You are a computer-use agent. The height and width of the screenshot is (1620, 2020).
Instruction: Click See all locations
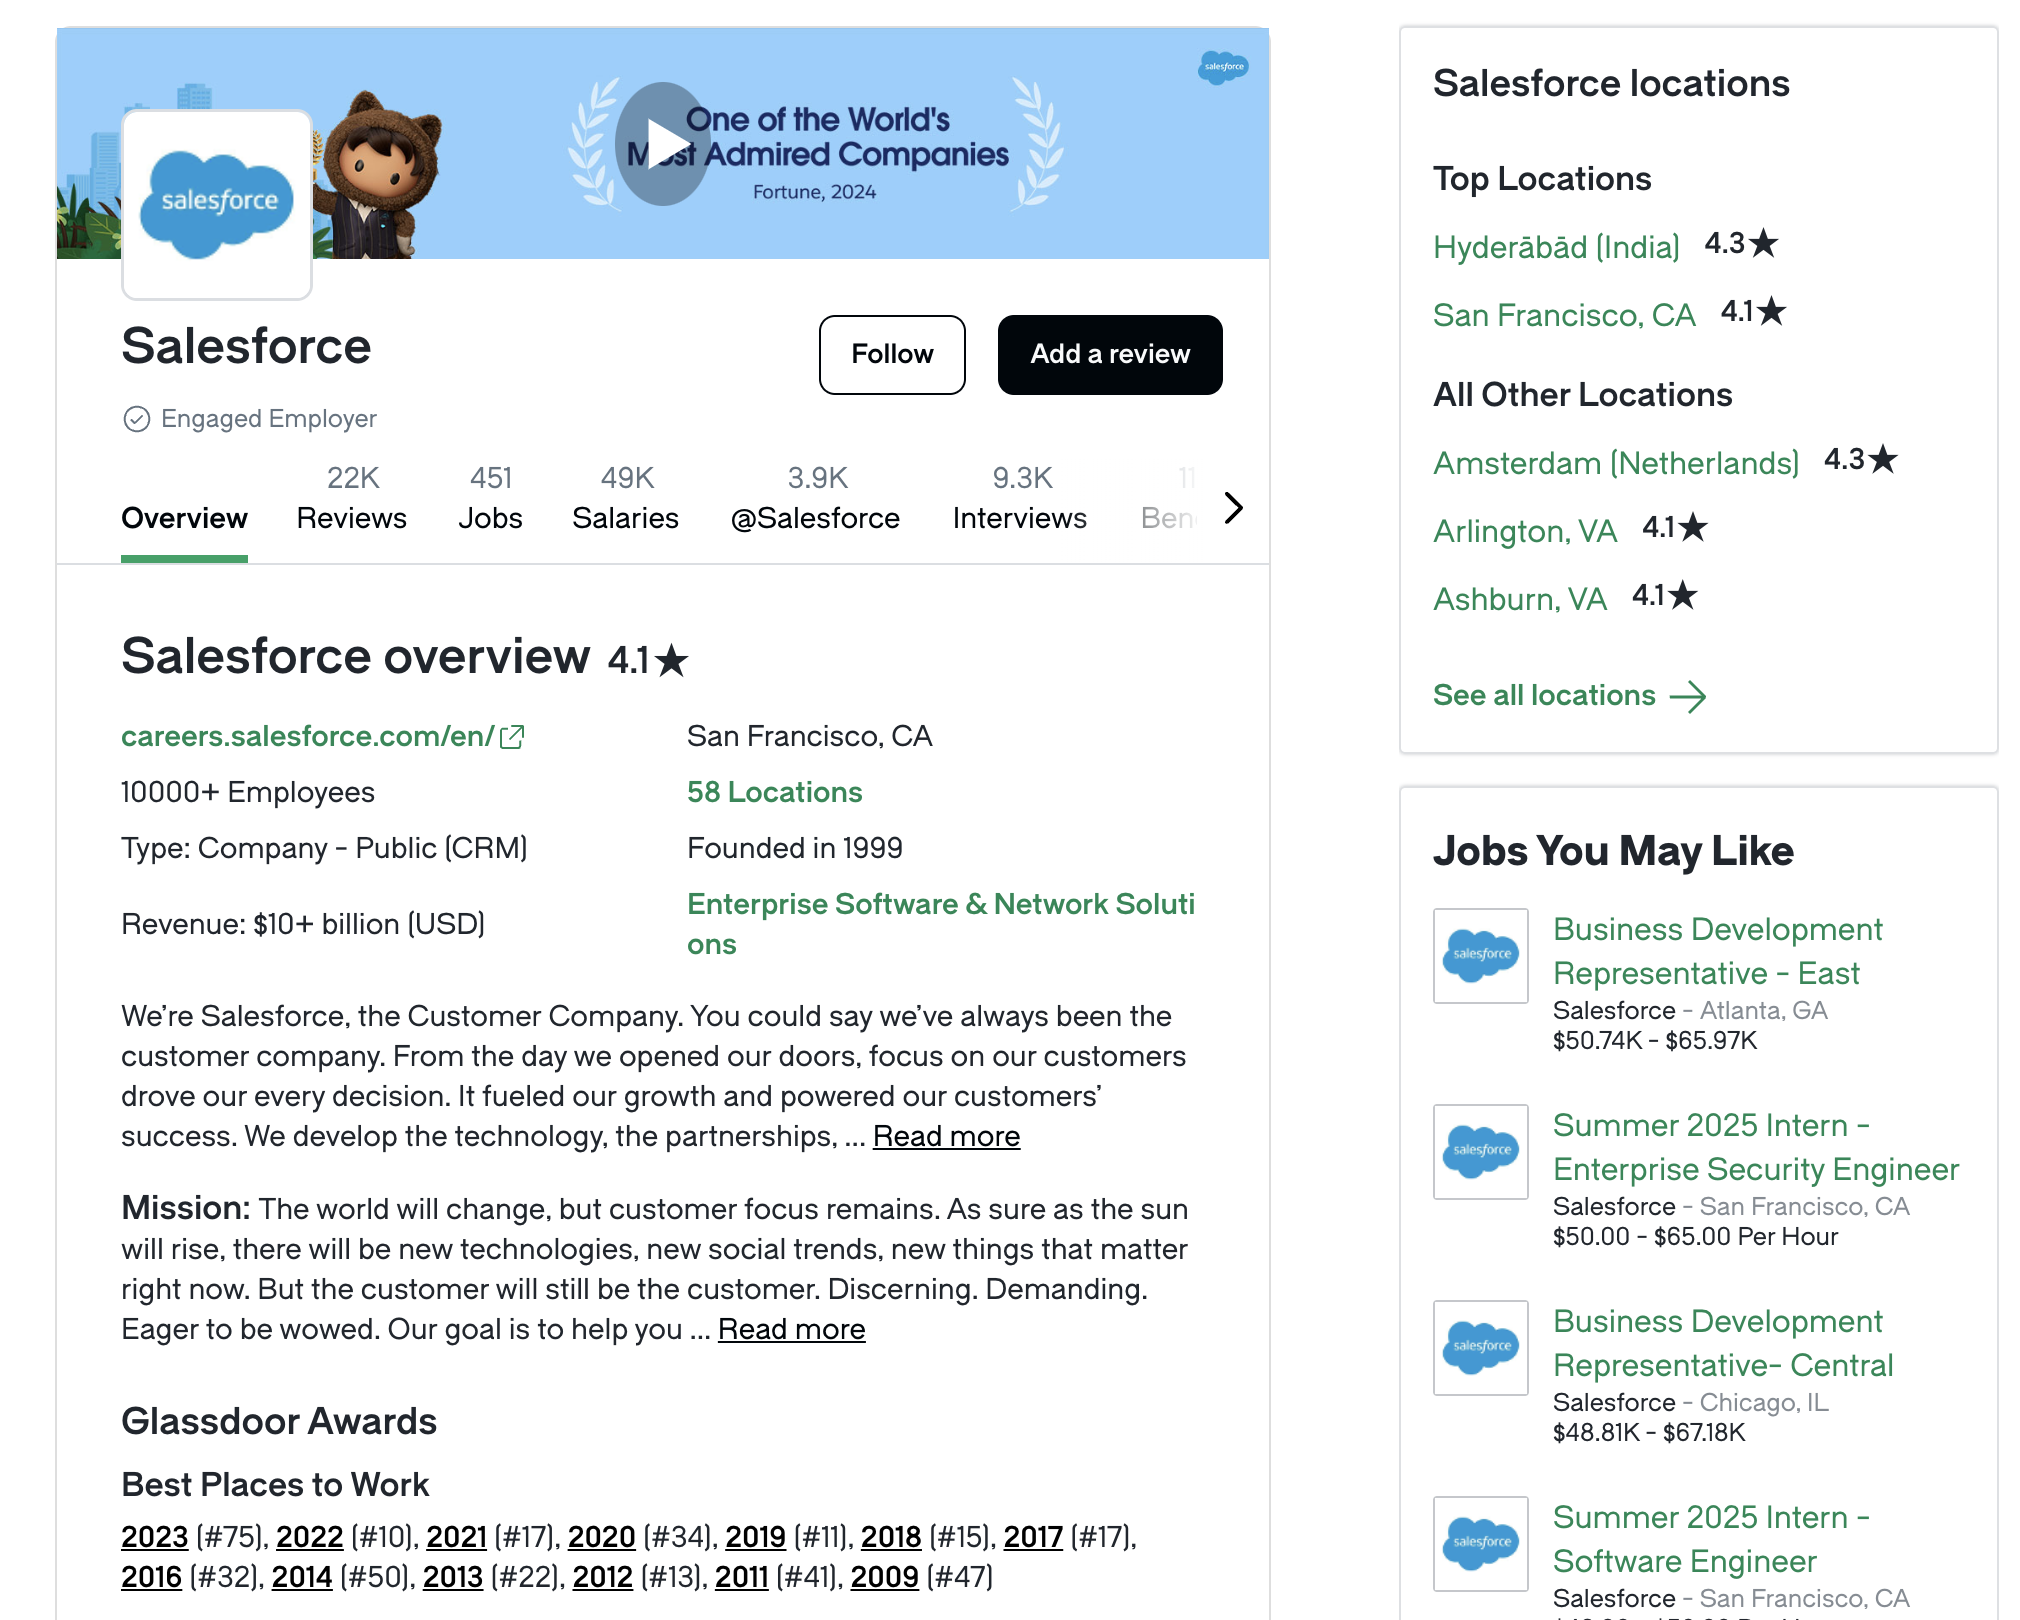point(1544,696)
